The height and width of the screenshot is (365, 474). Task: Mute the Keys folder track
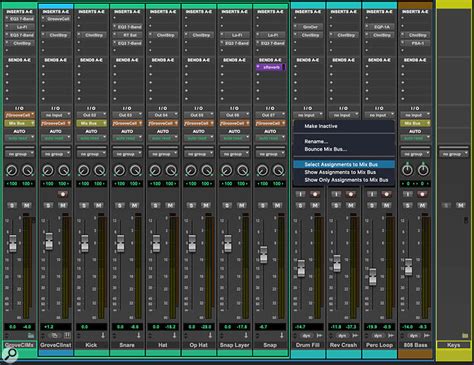point(460,205)
